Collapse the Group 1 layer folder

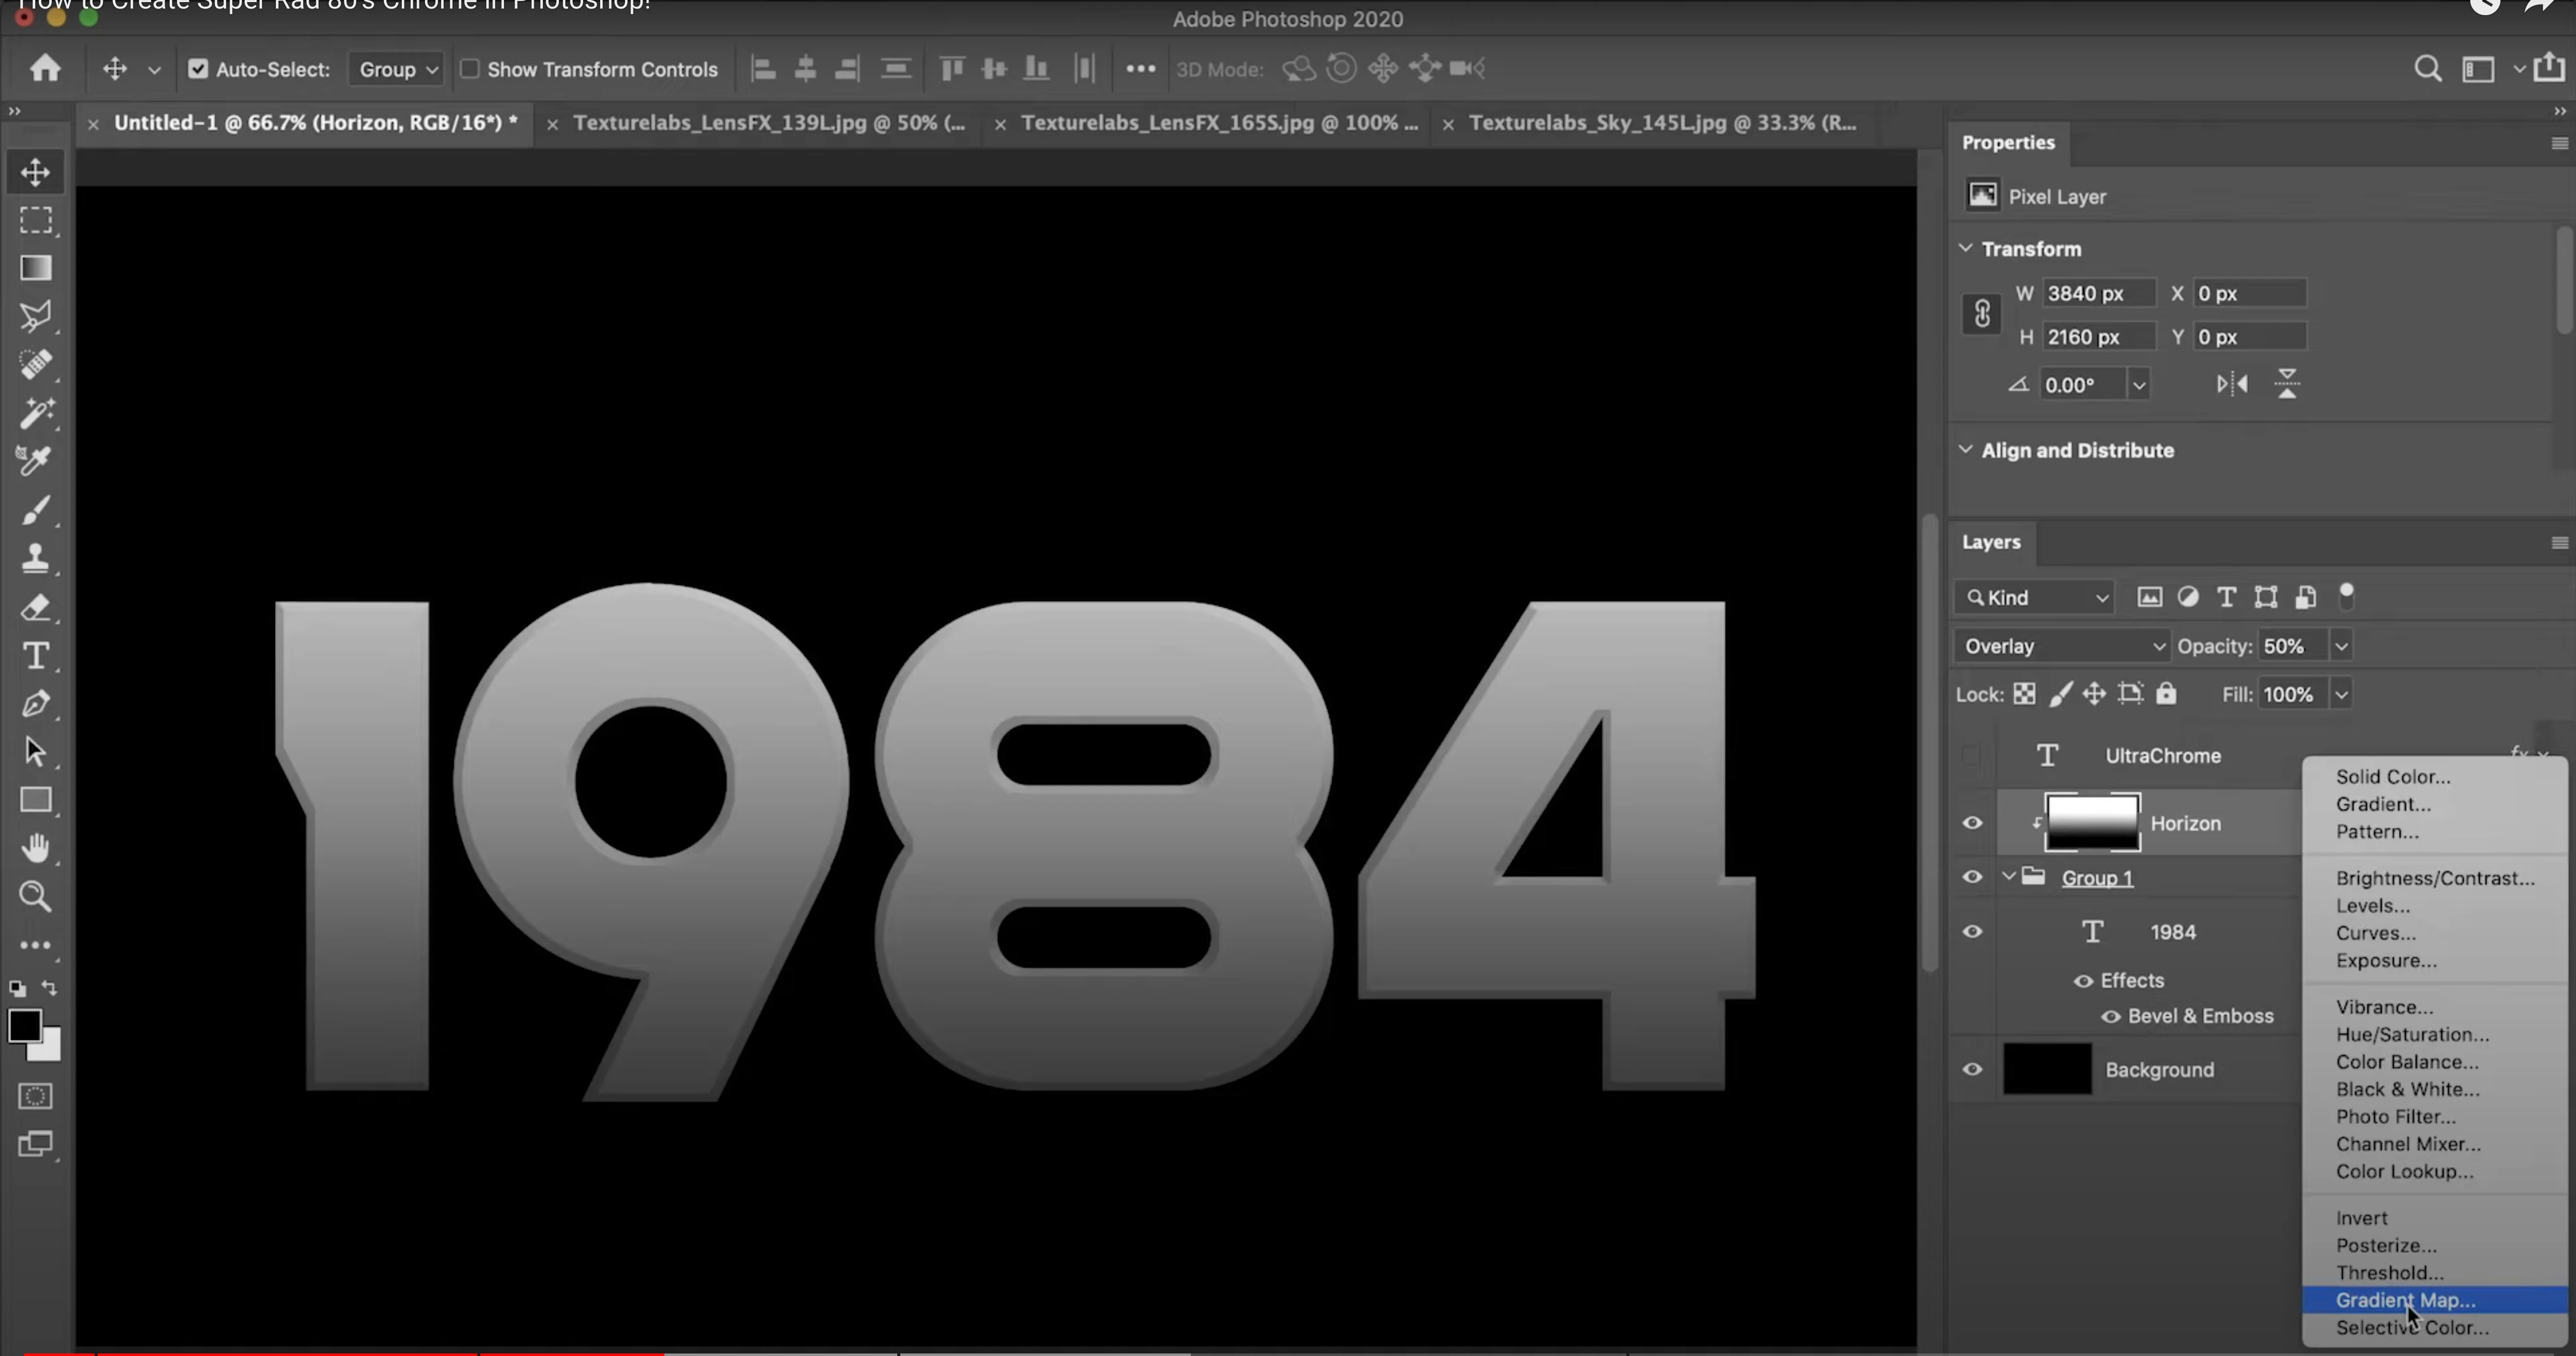[x=2009, y=877]
